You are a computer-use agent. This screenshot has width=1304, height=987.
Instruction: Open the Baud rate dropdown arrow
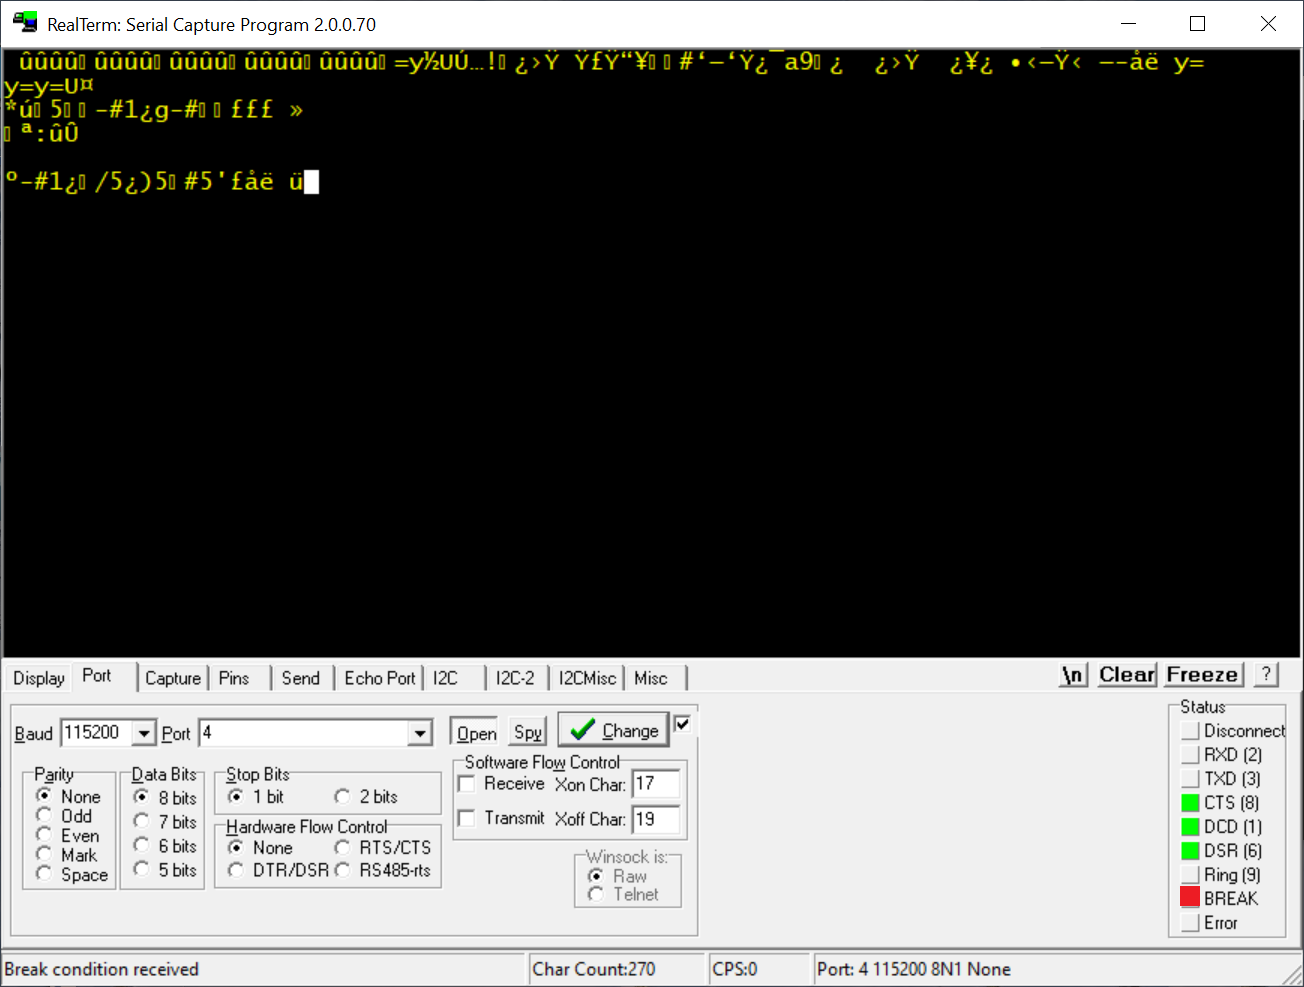pyautogui.click(x=145, y=734)
